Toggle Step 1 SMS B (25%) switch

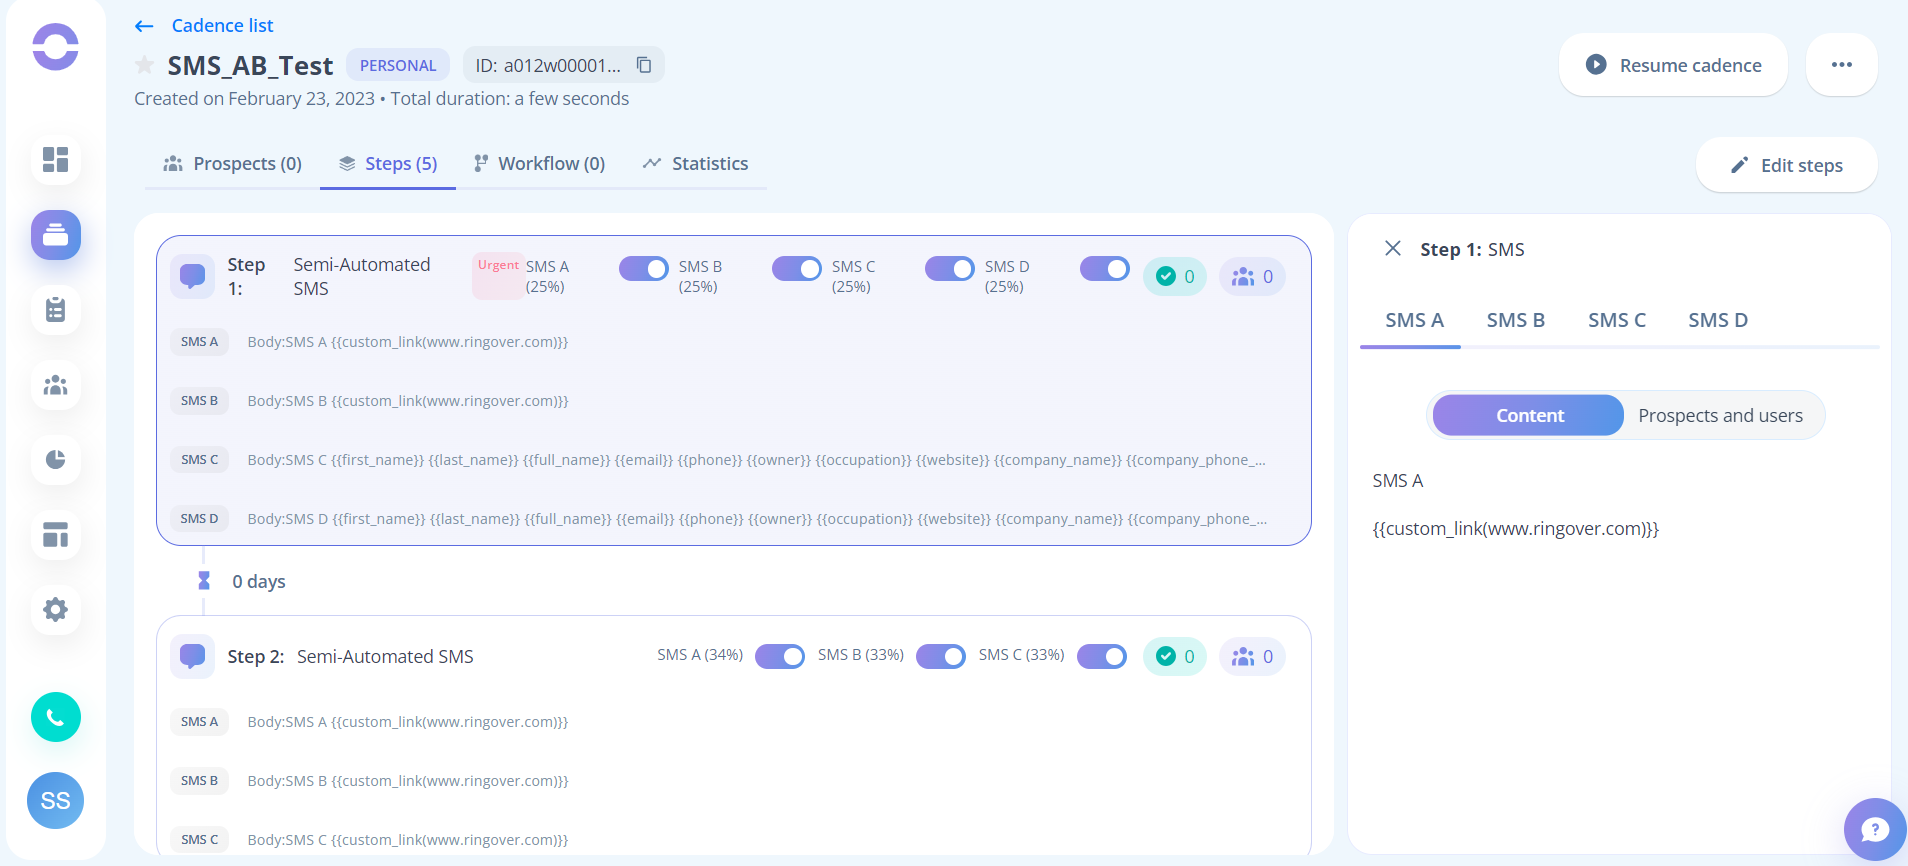[x=797, y=268]
